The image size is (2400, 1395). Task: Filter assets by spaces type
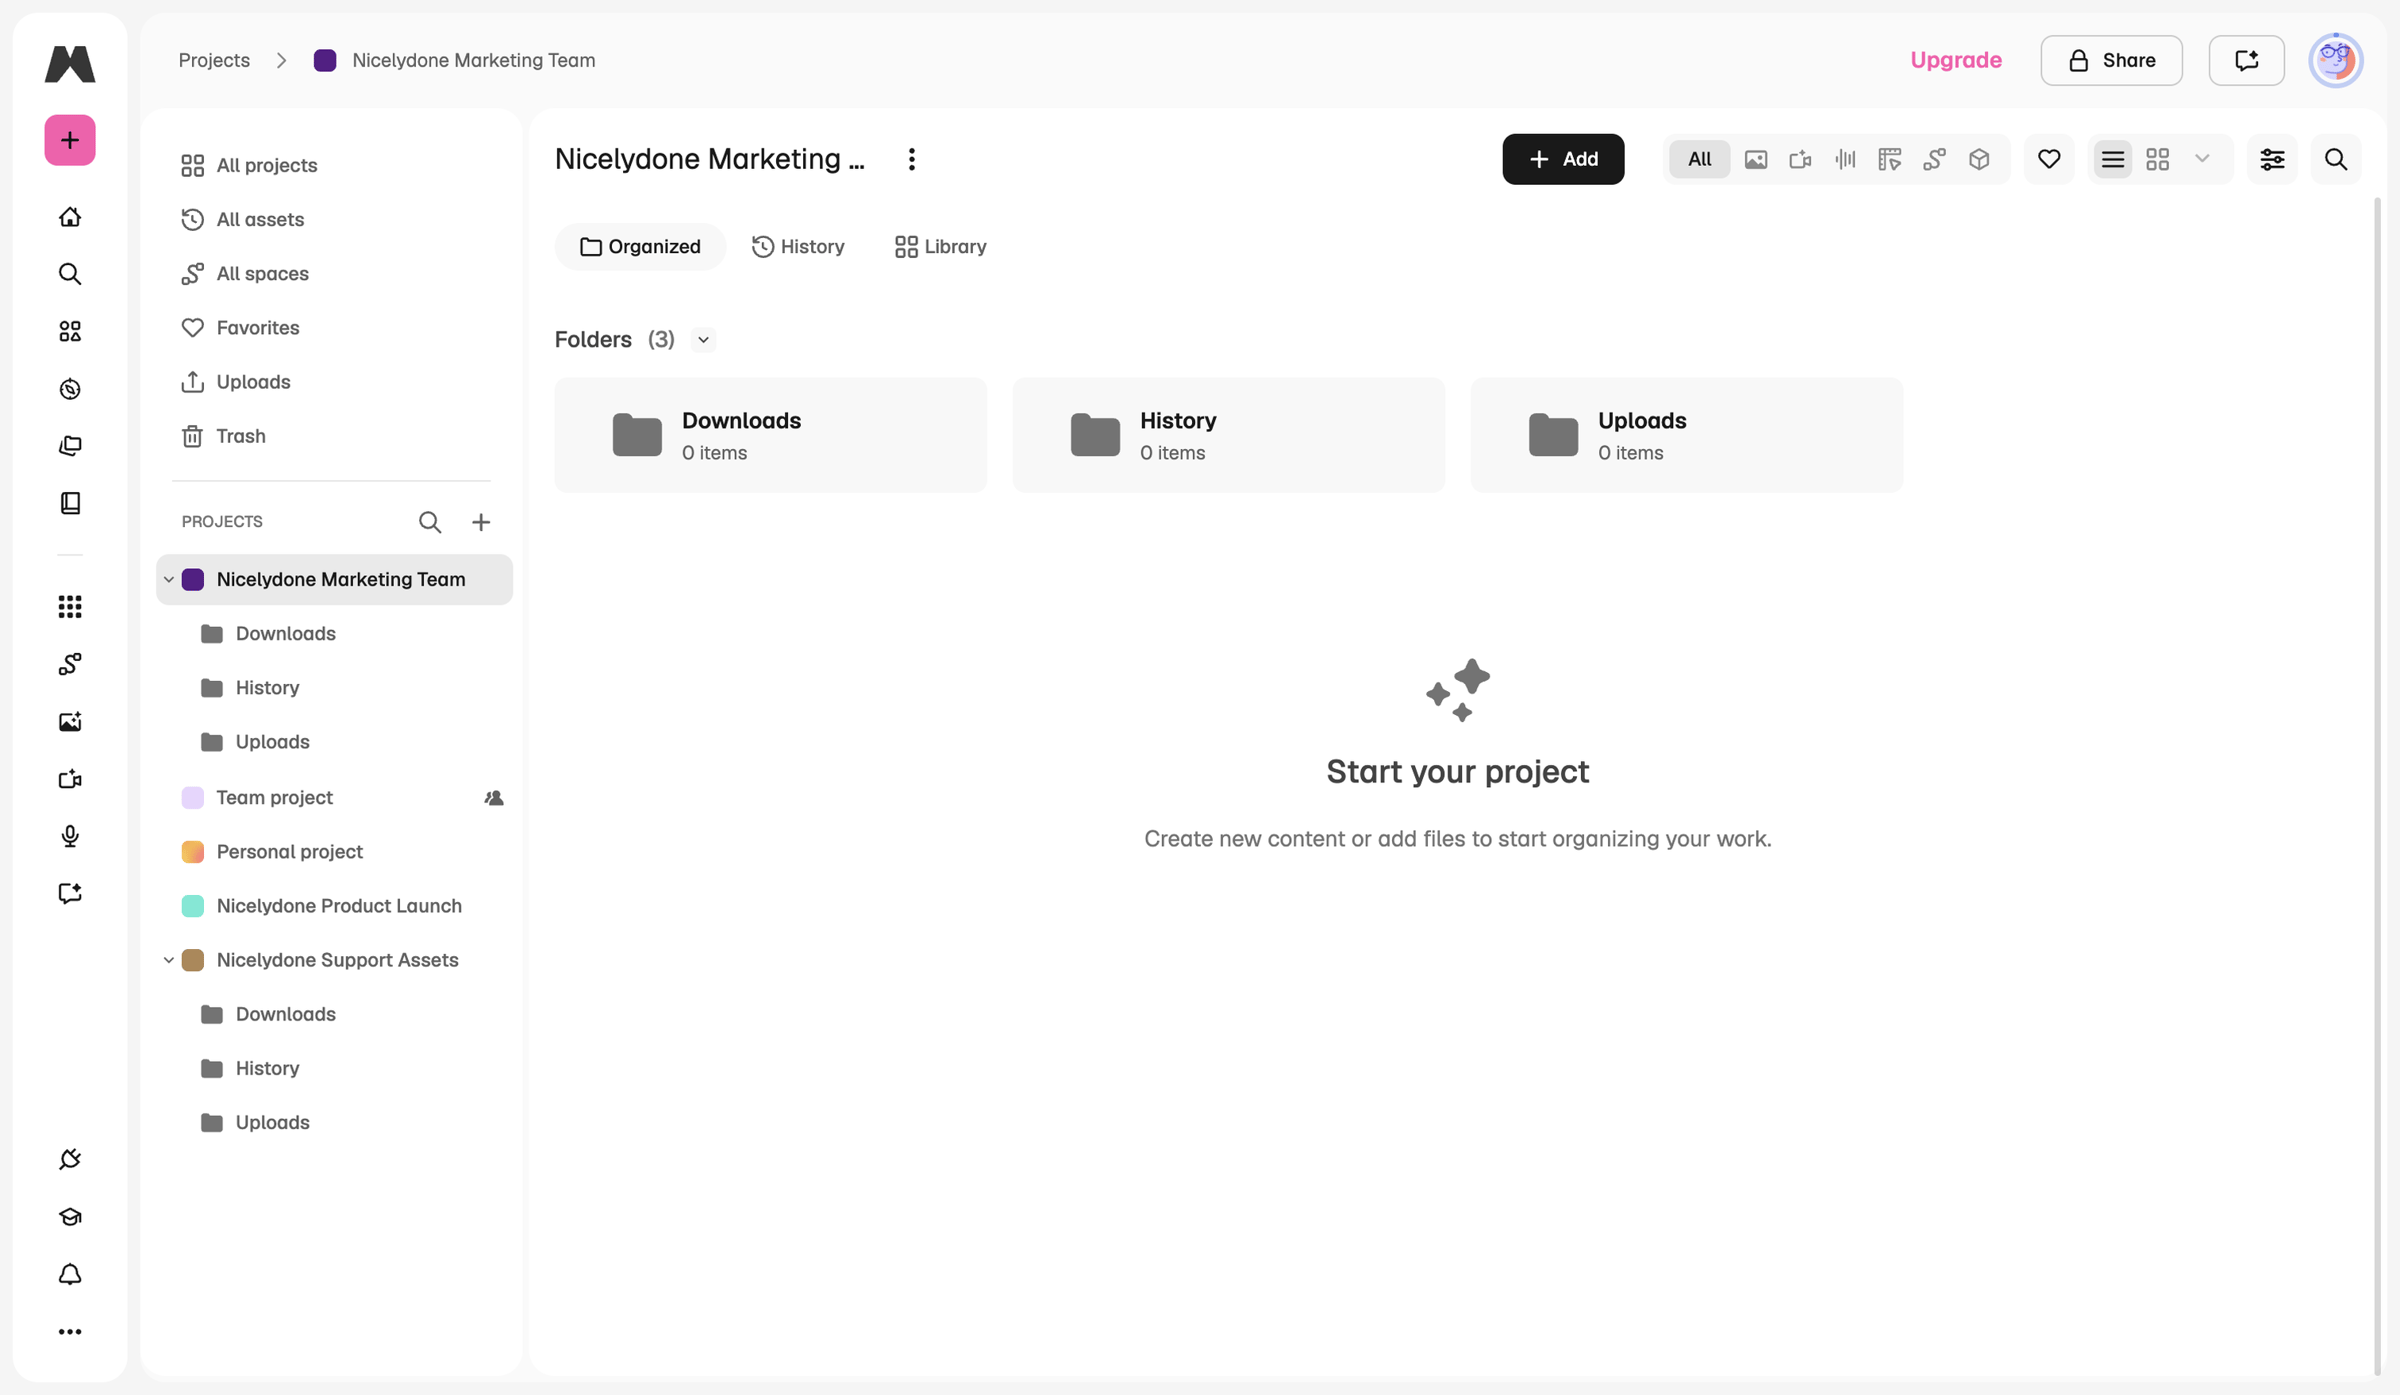(1934, 159)
